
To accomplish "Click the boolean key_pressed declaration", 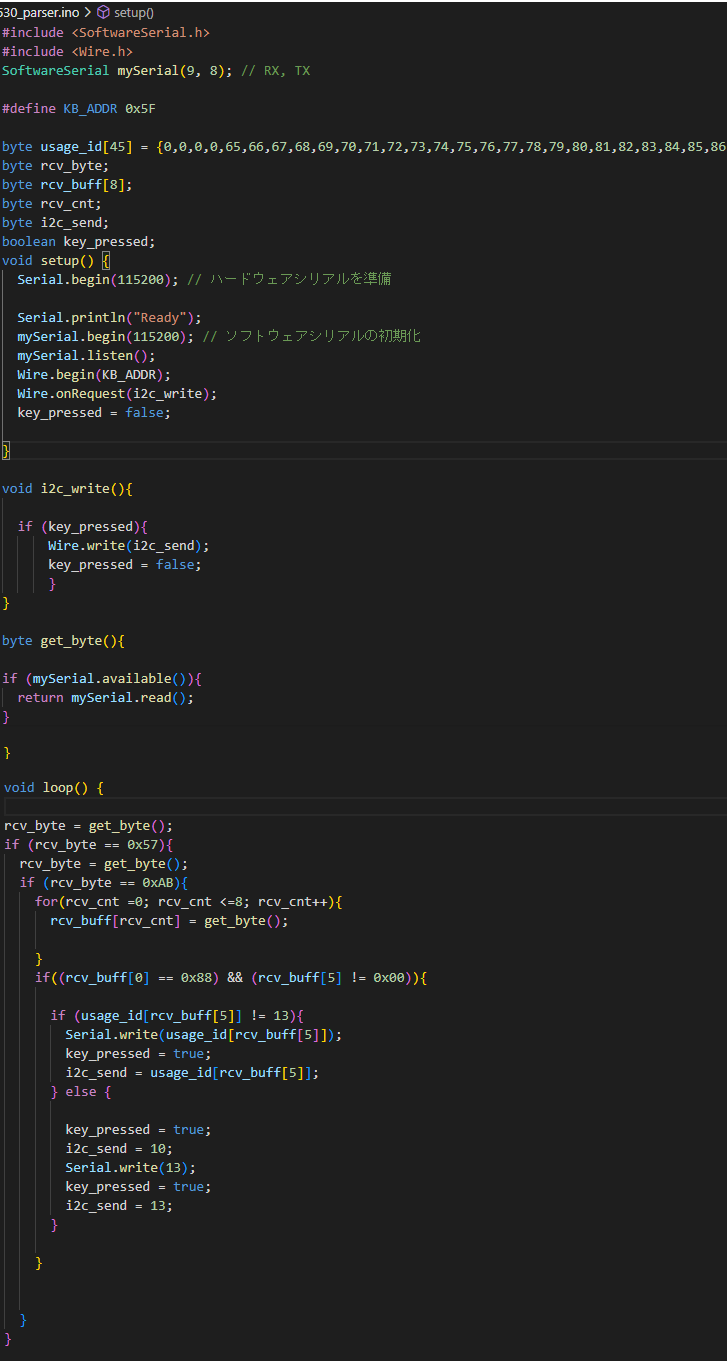I will 78,241.
